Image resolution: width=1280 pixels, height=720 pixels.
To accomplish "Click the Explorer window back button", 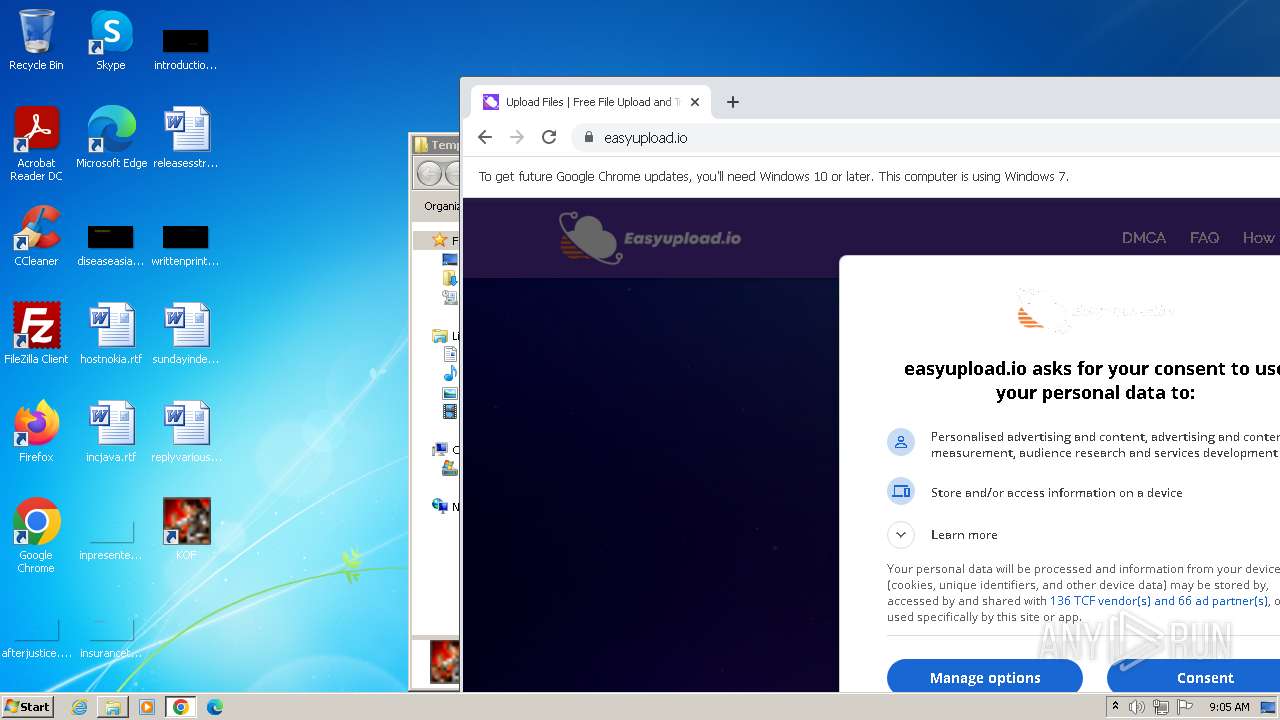I will click(x=430, y=174).
